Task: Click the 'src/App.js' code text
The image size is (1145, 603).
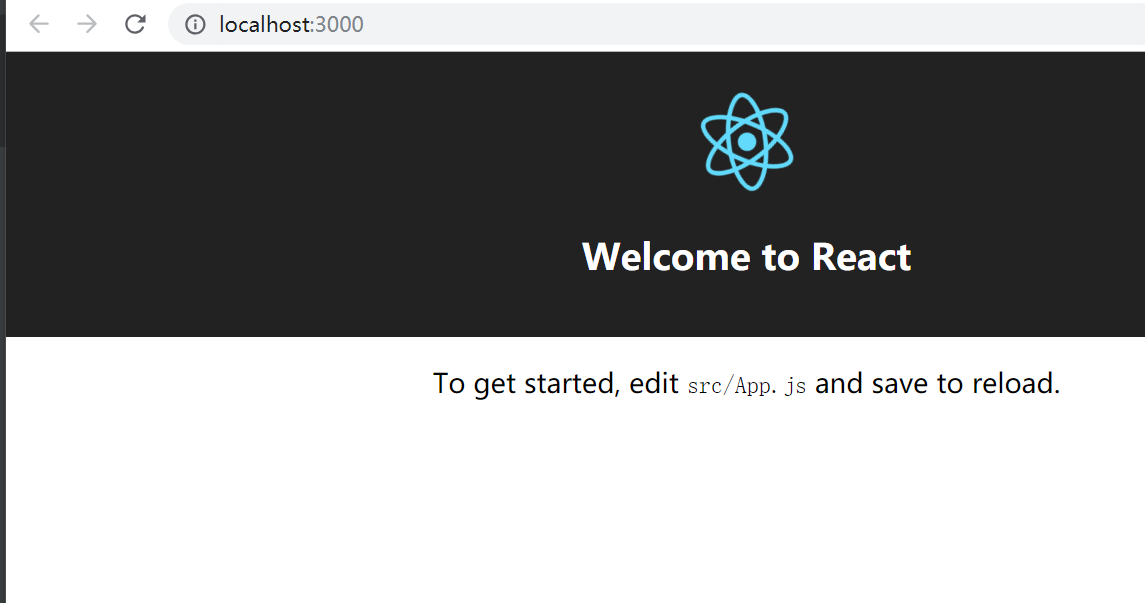Action: tap(746, 385)
